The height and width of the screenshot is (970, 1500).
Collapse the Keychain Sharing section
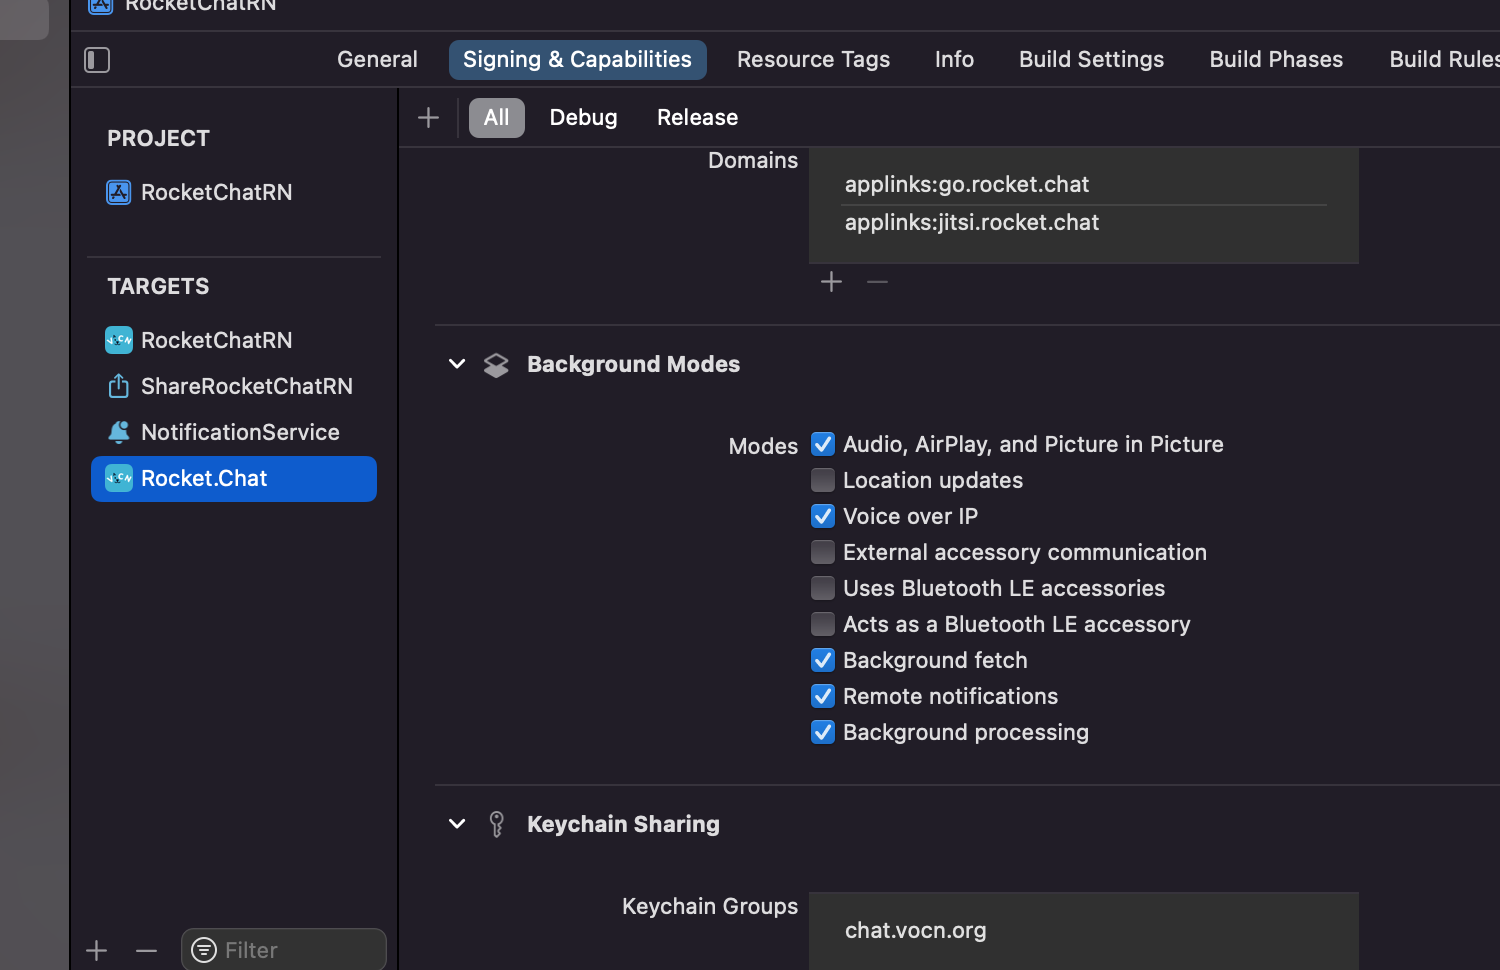tap(457, 824)
